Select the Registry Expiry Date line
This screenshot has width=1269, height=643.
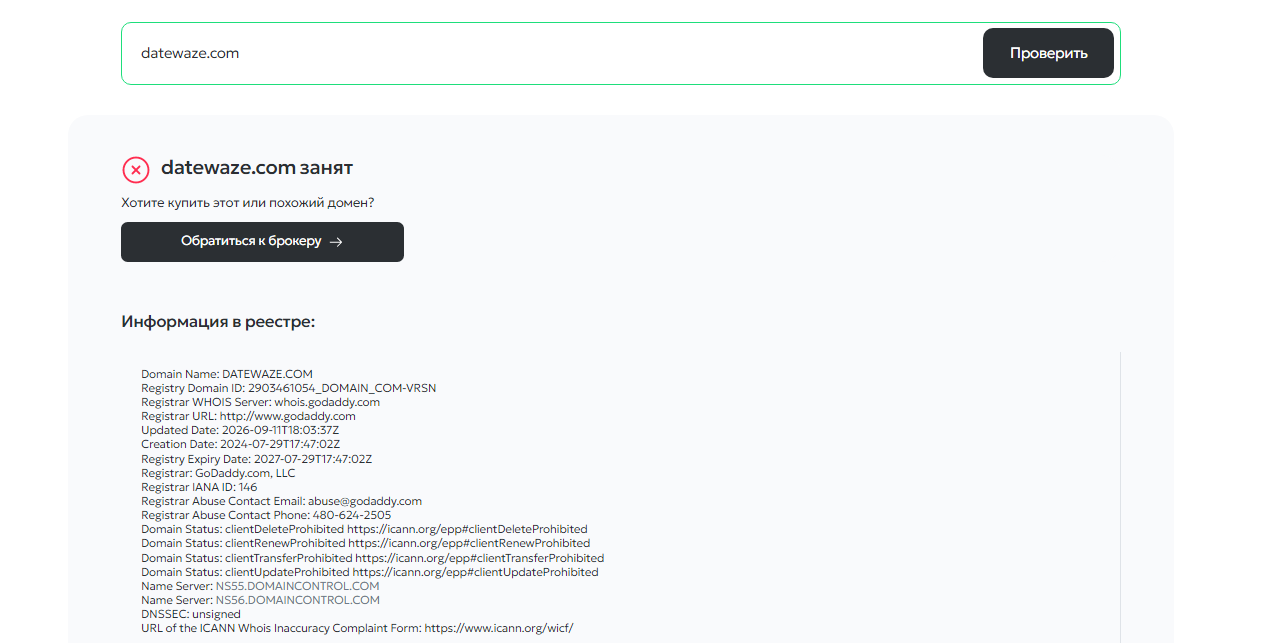257,459
